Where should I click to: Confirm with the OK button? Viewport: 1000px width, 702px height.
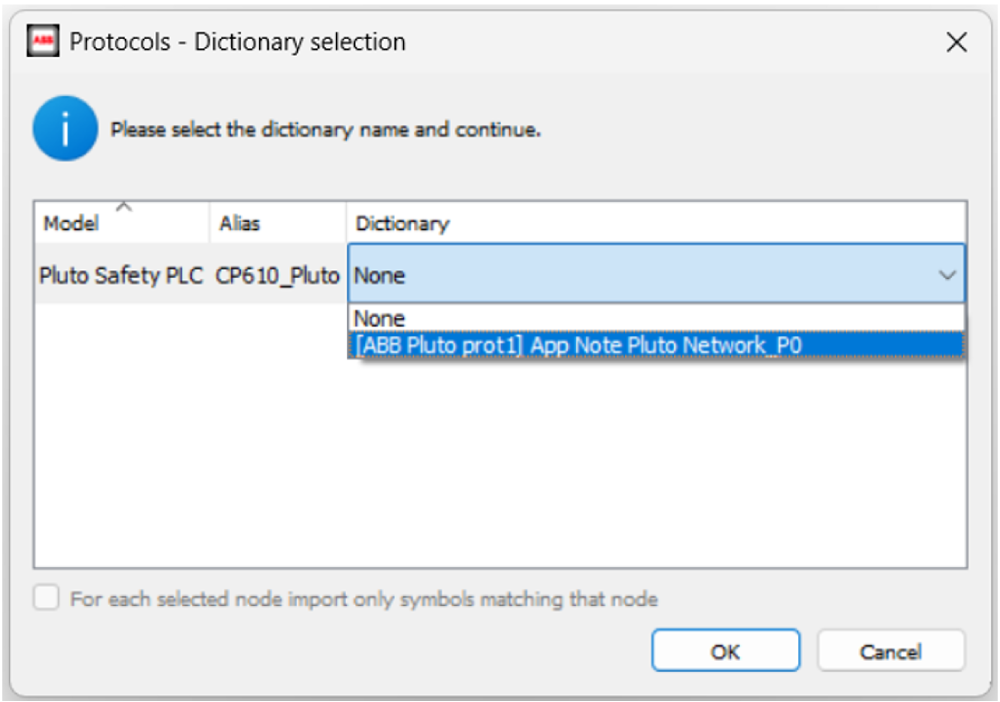725,651
